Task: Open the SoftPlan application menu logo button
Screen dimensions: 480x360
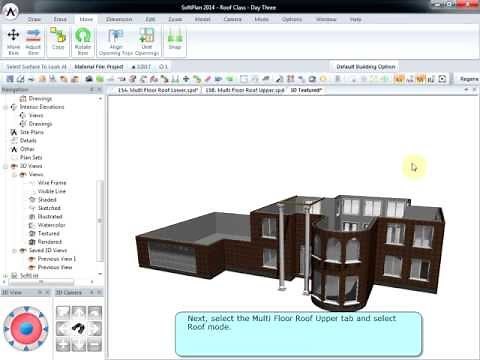Action: (x=11, y=11)
